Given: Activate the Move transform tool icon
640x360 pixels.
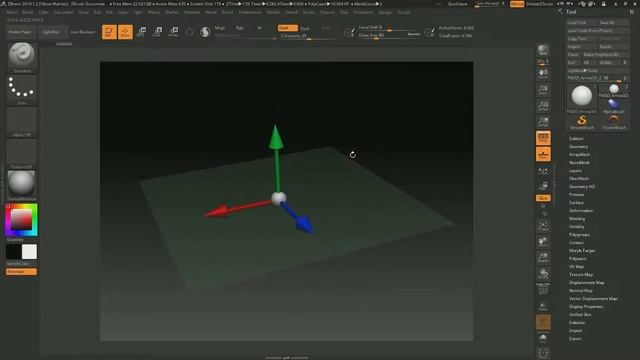Looking at the screenshot, I should click(142, 32).
